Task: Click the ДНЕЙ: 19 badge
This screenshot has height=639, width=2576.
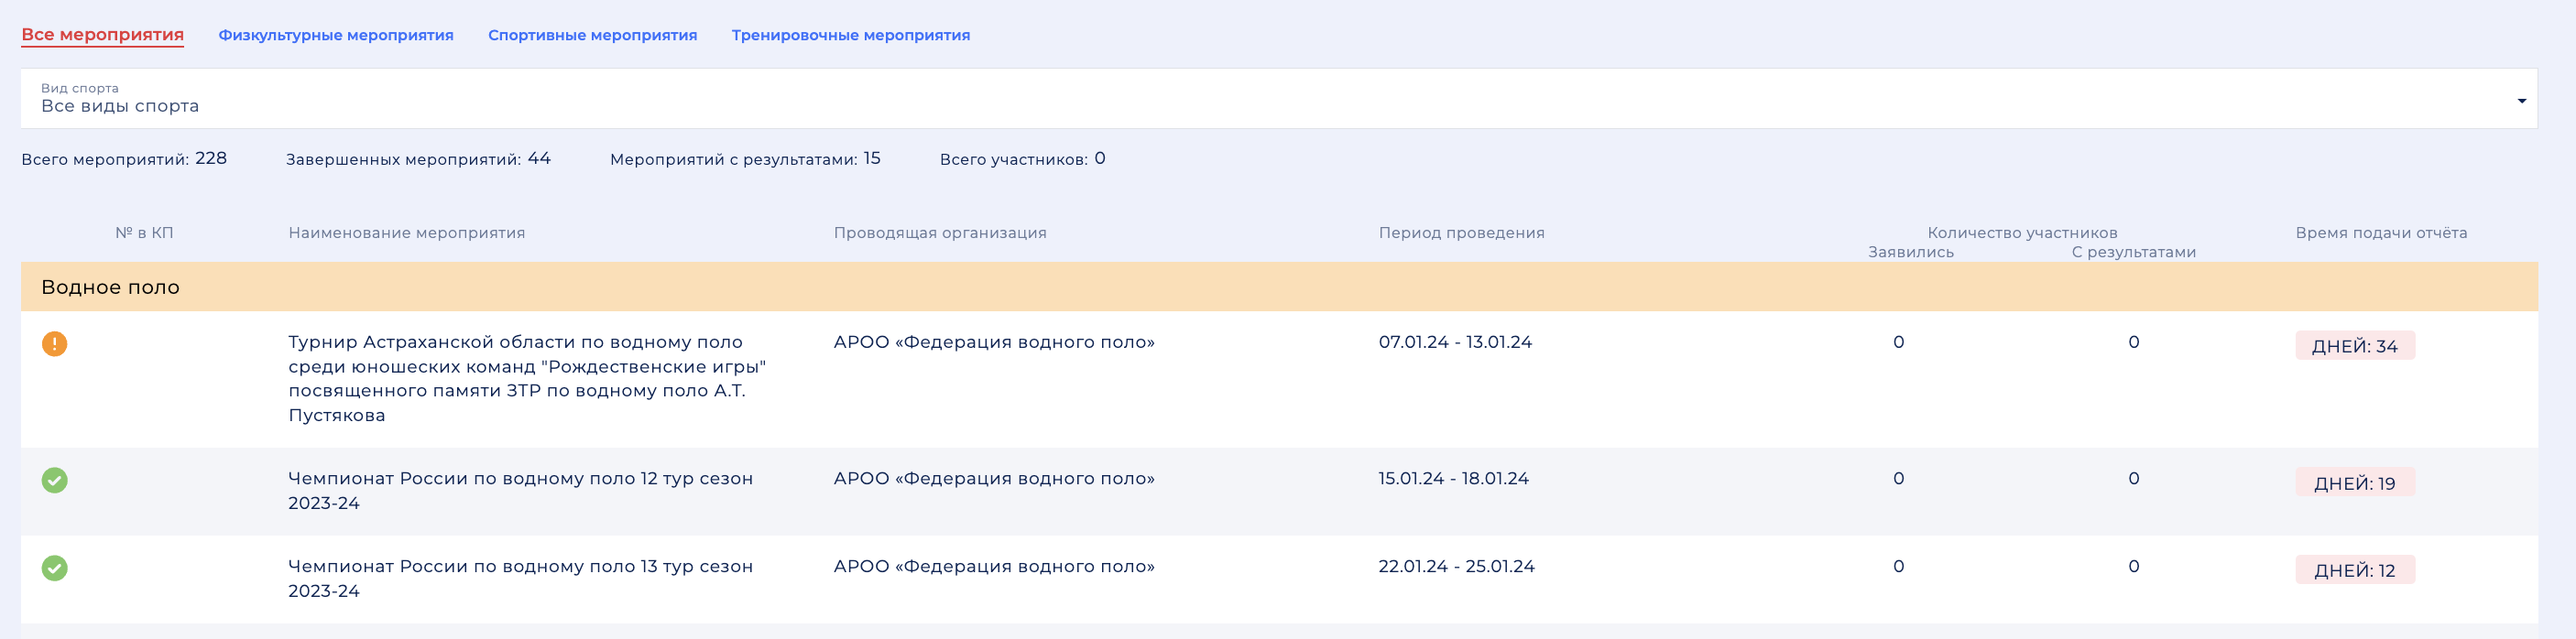Action: 2354,483
